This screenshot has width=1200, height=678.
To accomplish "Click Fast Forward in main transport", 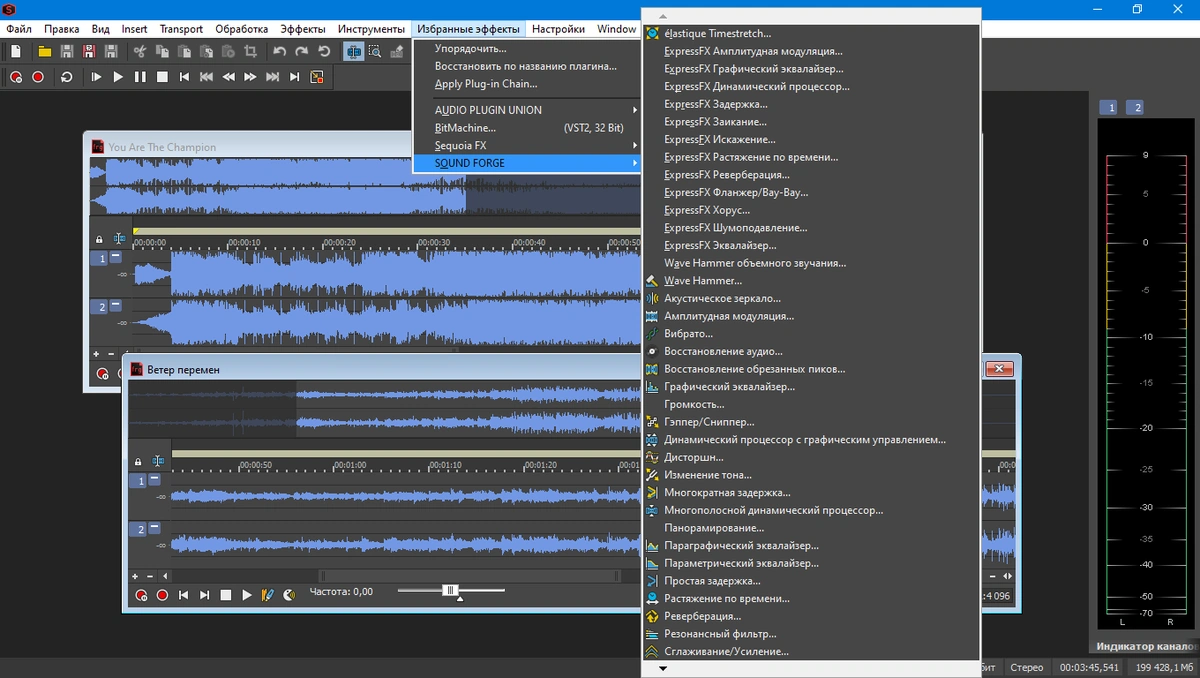I will 250,77.
